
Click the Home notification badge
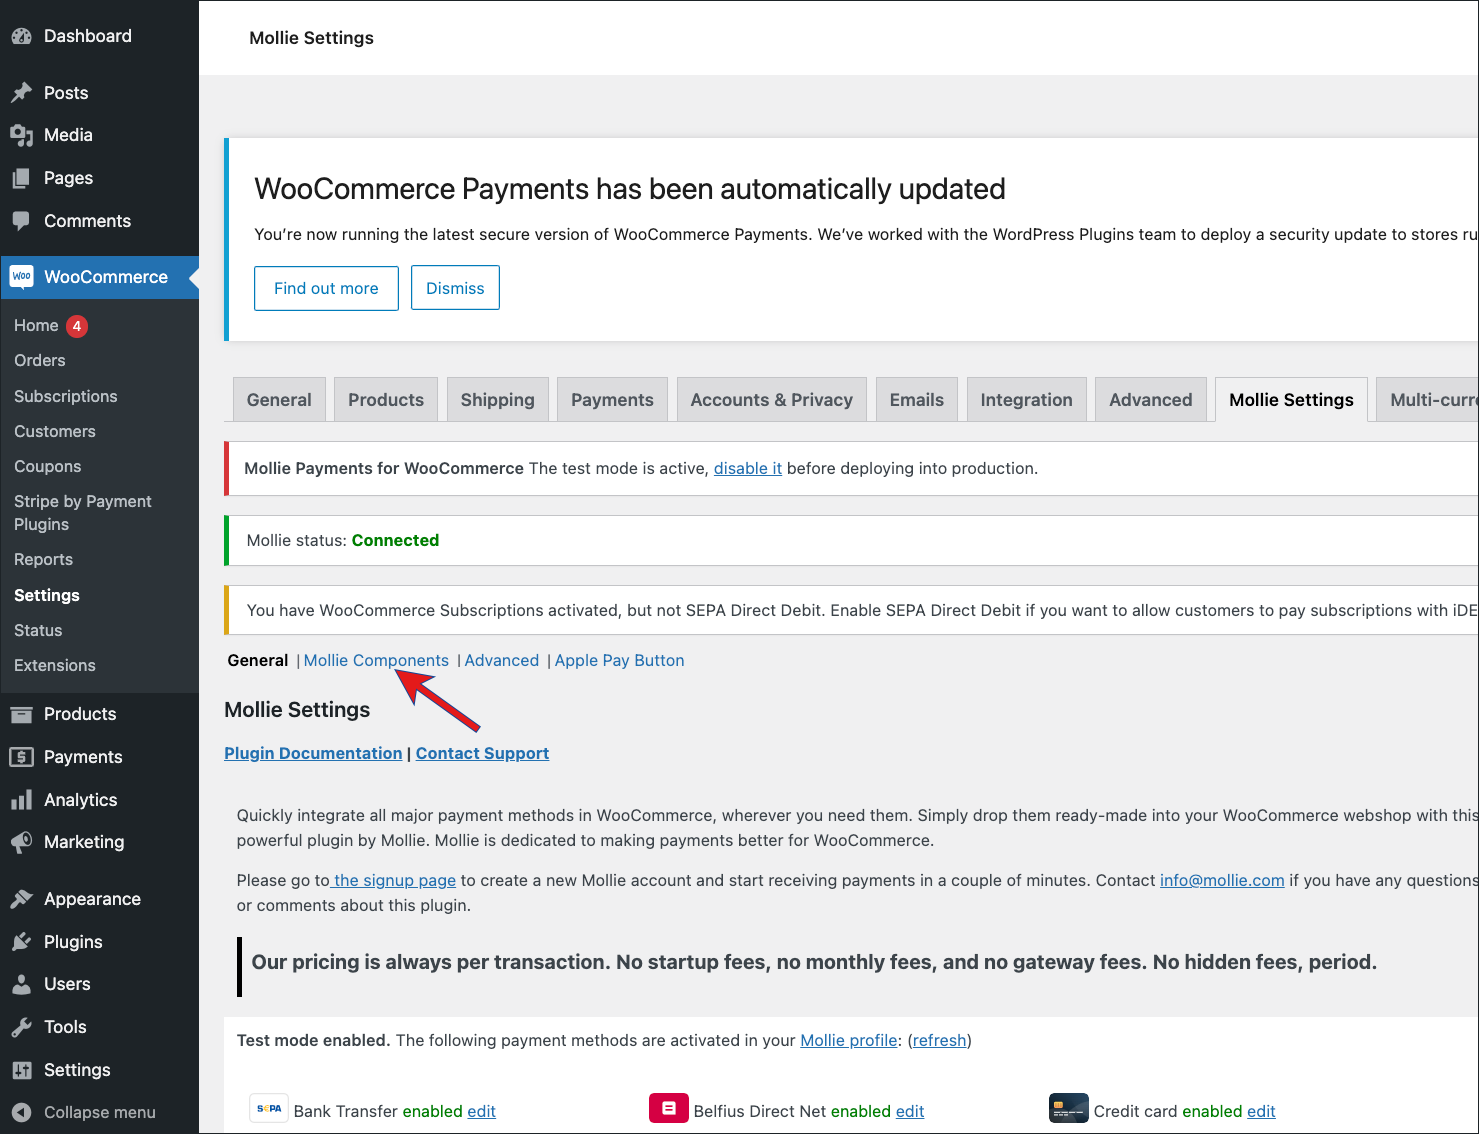(77, 325)
